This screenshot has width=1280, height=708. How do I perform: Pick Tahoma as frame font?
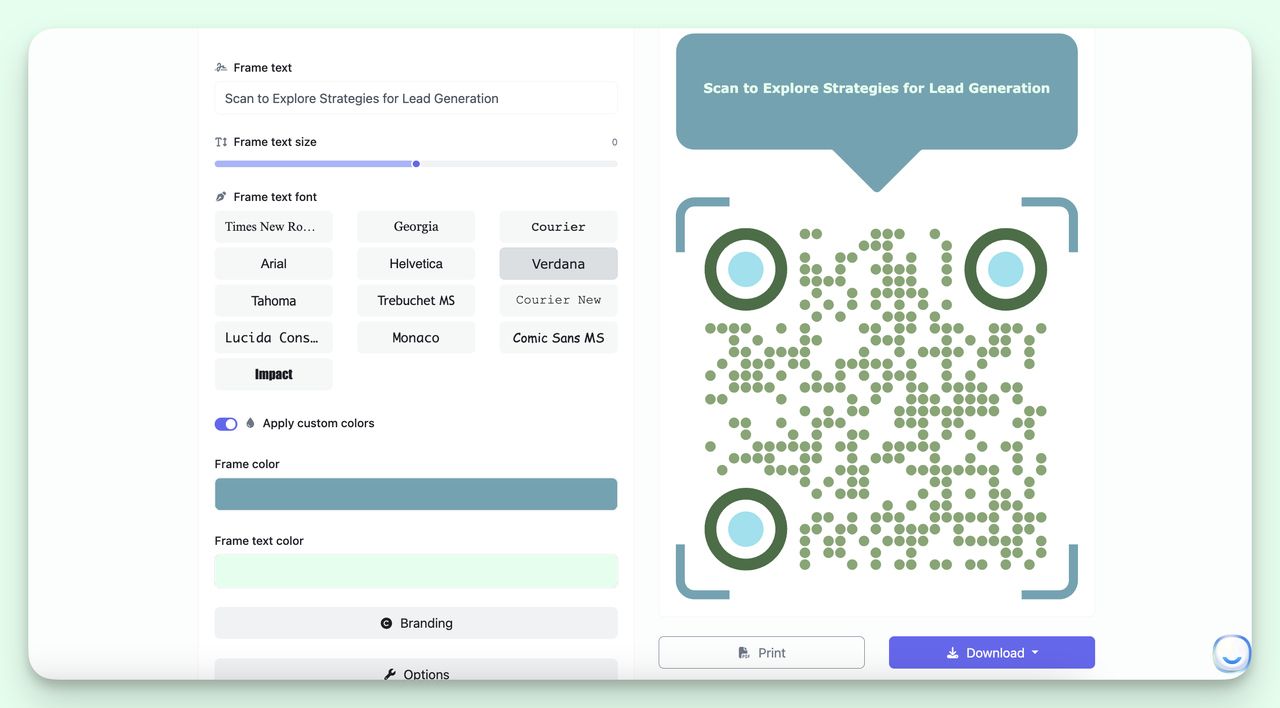[274, 301]
